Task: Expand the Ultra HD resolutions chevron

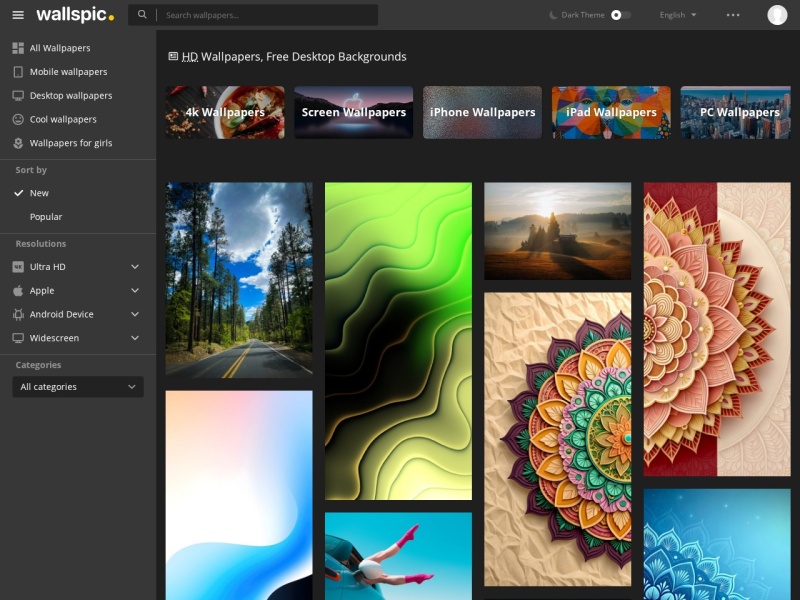Action: tap(135, 267)
